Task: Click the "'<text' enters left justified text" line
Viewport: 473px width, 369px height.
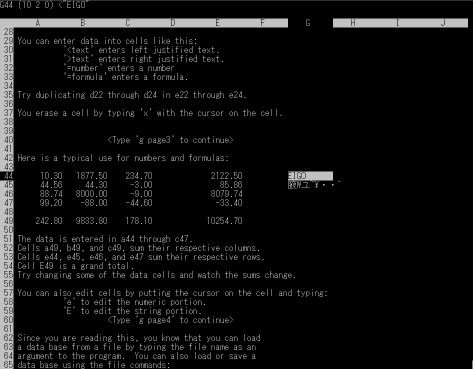Action: click(x=141, y=50)
